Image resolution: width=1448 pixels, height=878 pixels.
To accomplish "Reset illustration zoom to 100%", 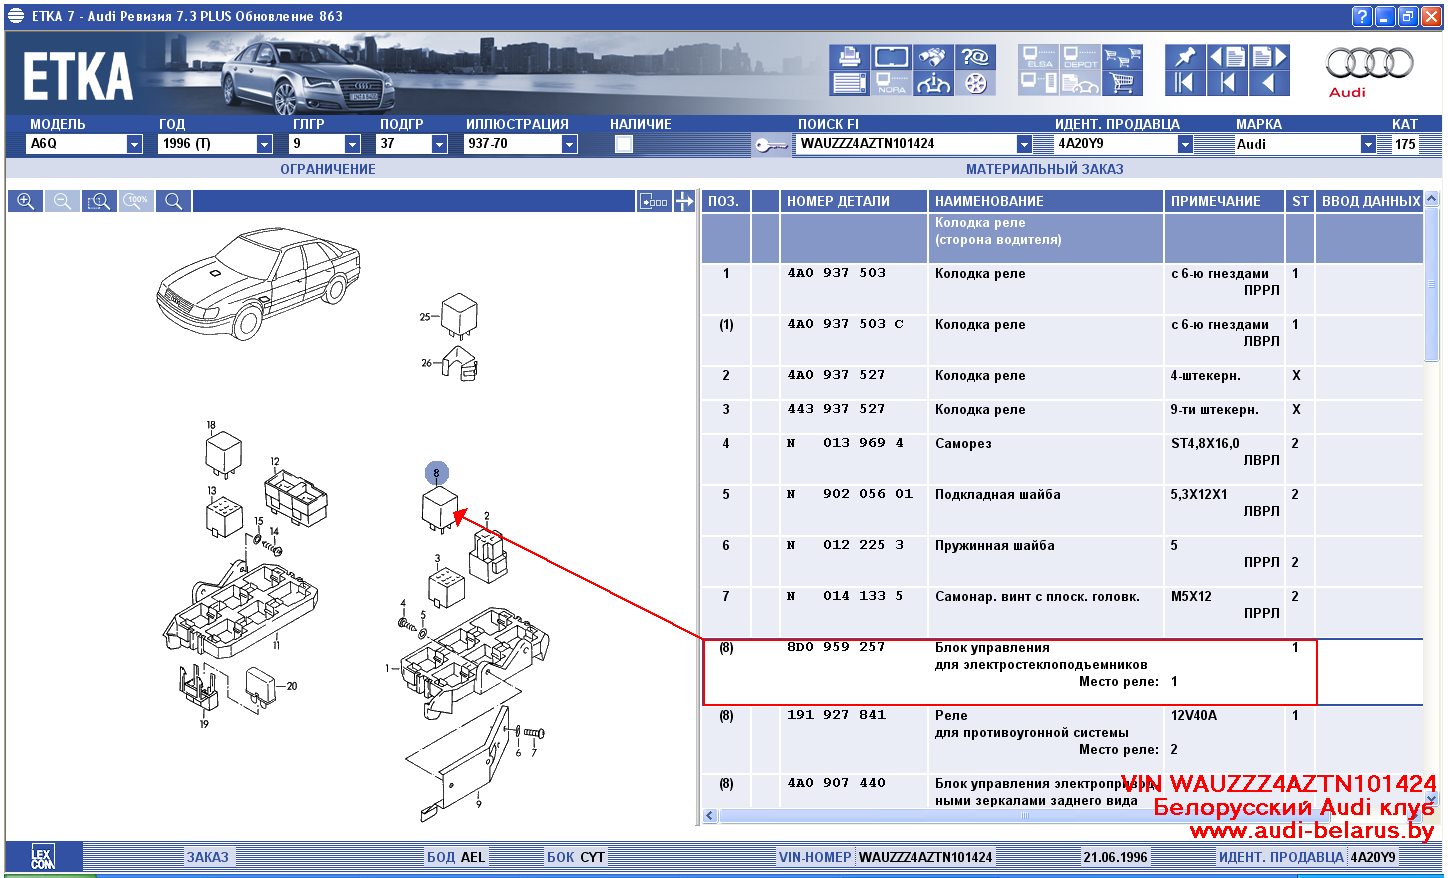I will pyautogui.click(x=136, y=201).
